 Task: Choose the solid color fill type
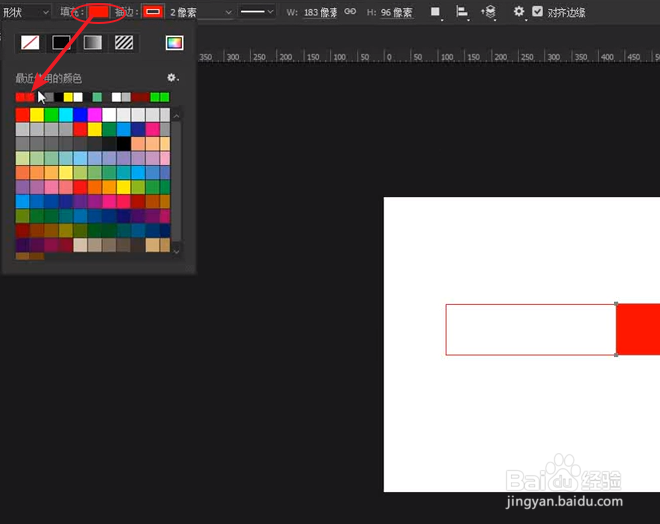click(x=61, y=43)
